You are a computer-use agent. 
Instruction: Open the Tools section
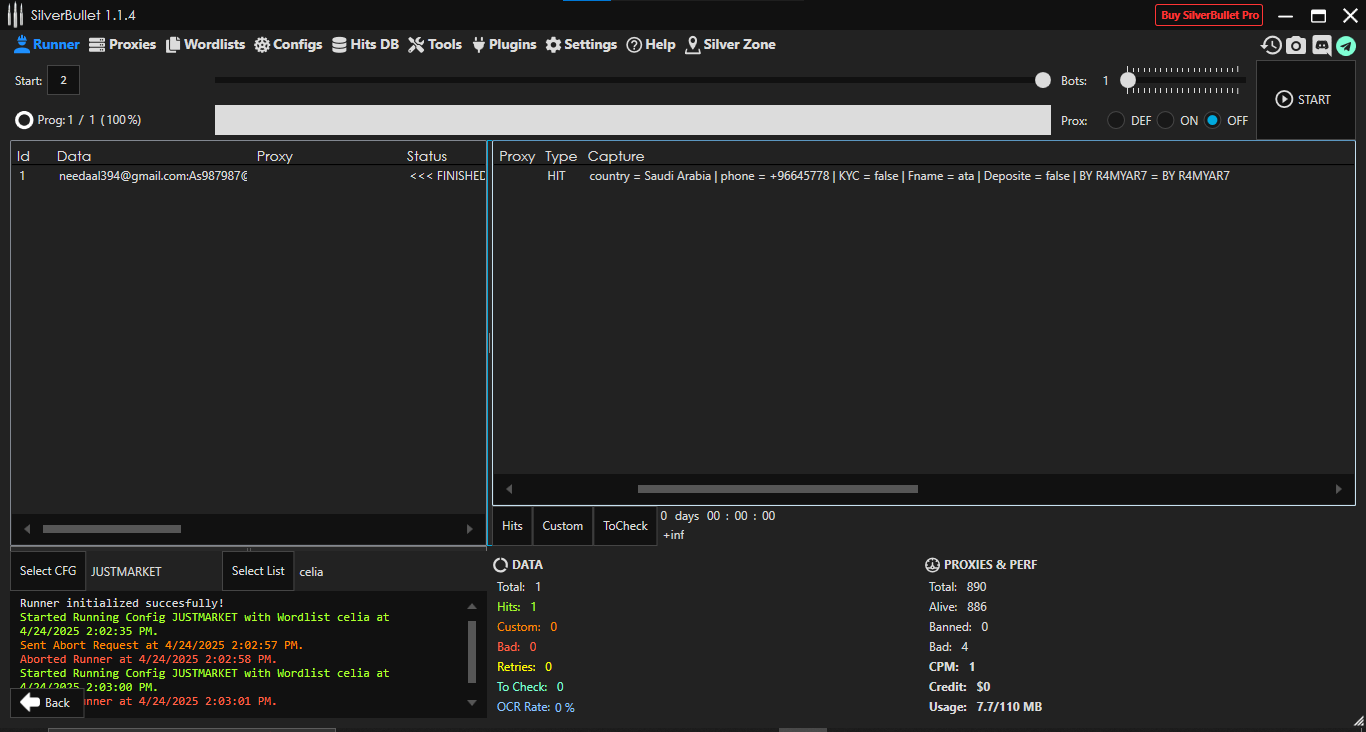pos(435,44)
